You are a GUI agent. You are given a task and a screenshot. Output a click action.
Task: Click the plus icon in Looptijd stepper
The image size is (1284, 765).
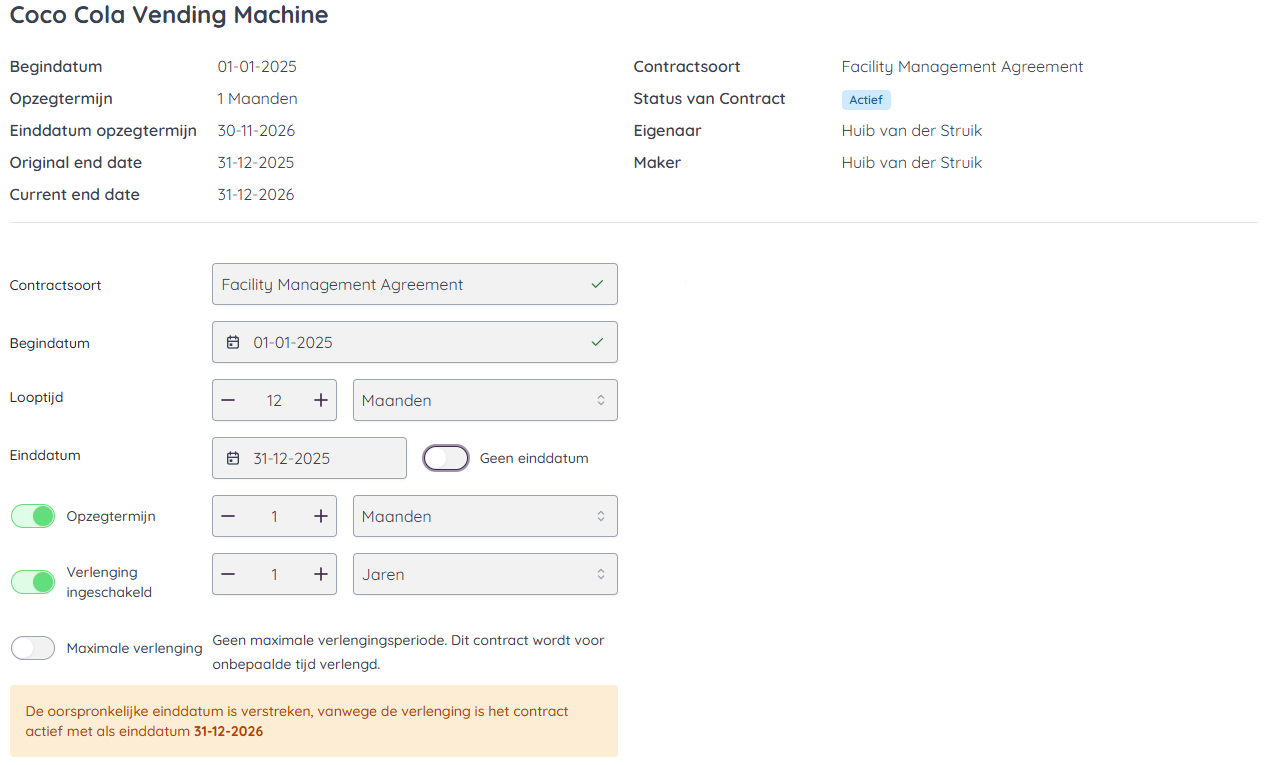(321, 400)
